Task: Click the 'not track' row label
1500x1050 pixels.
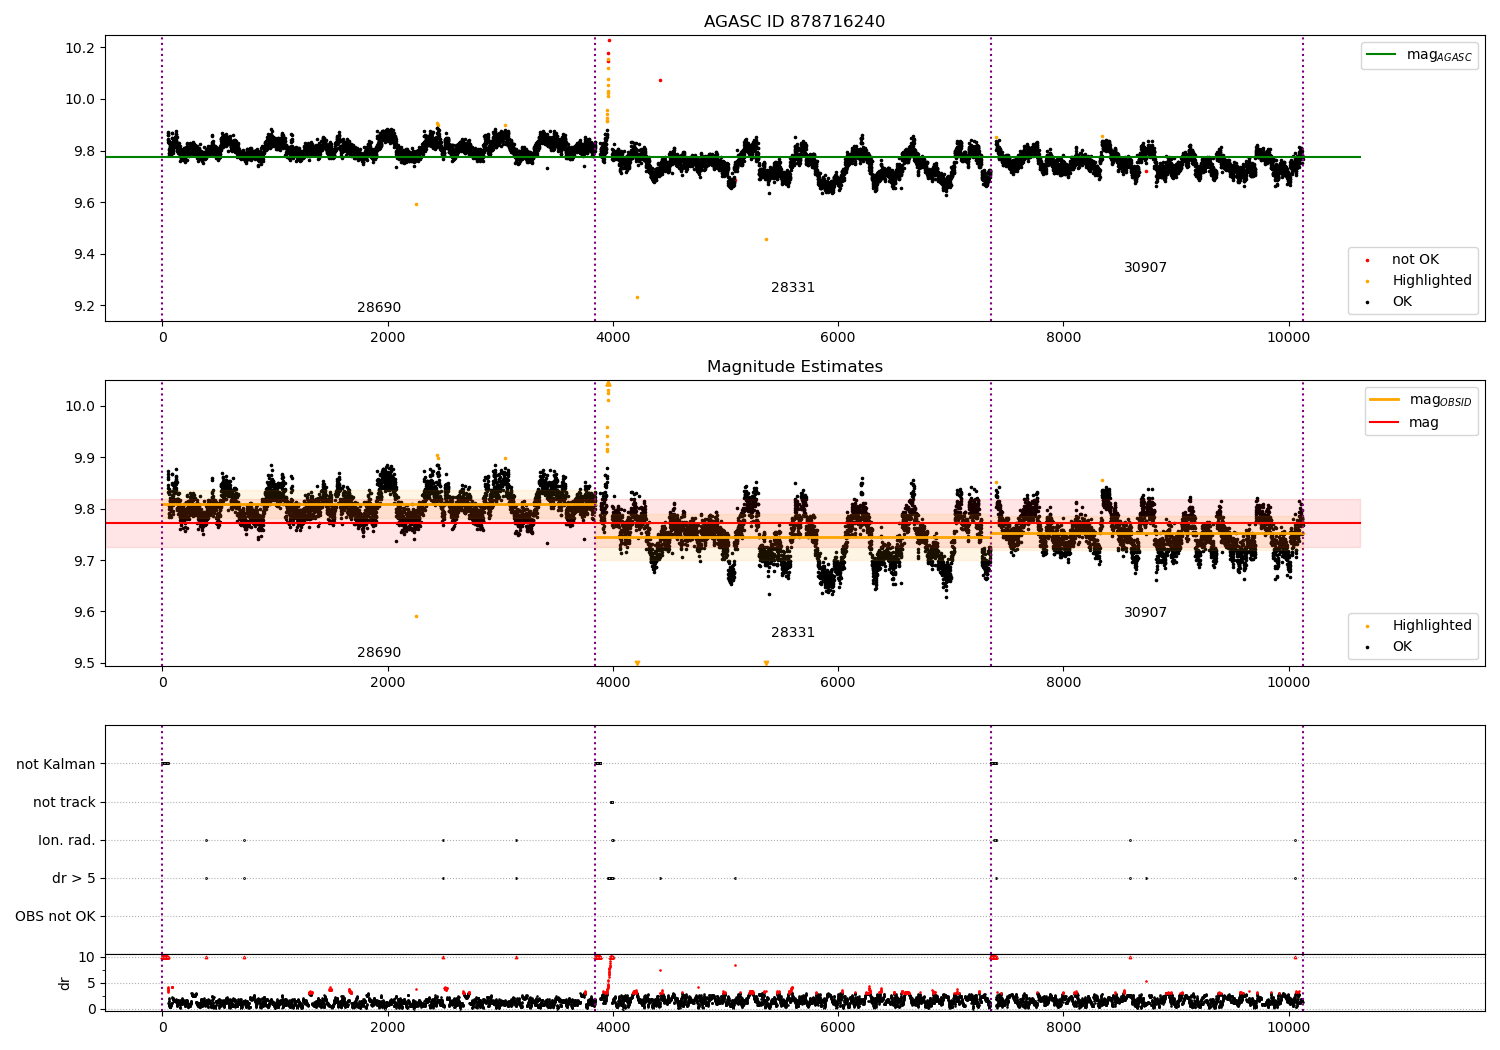Action: pyautogui.click(x=64, y=802)
